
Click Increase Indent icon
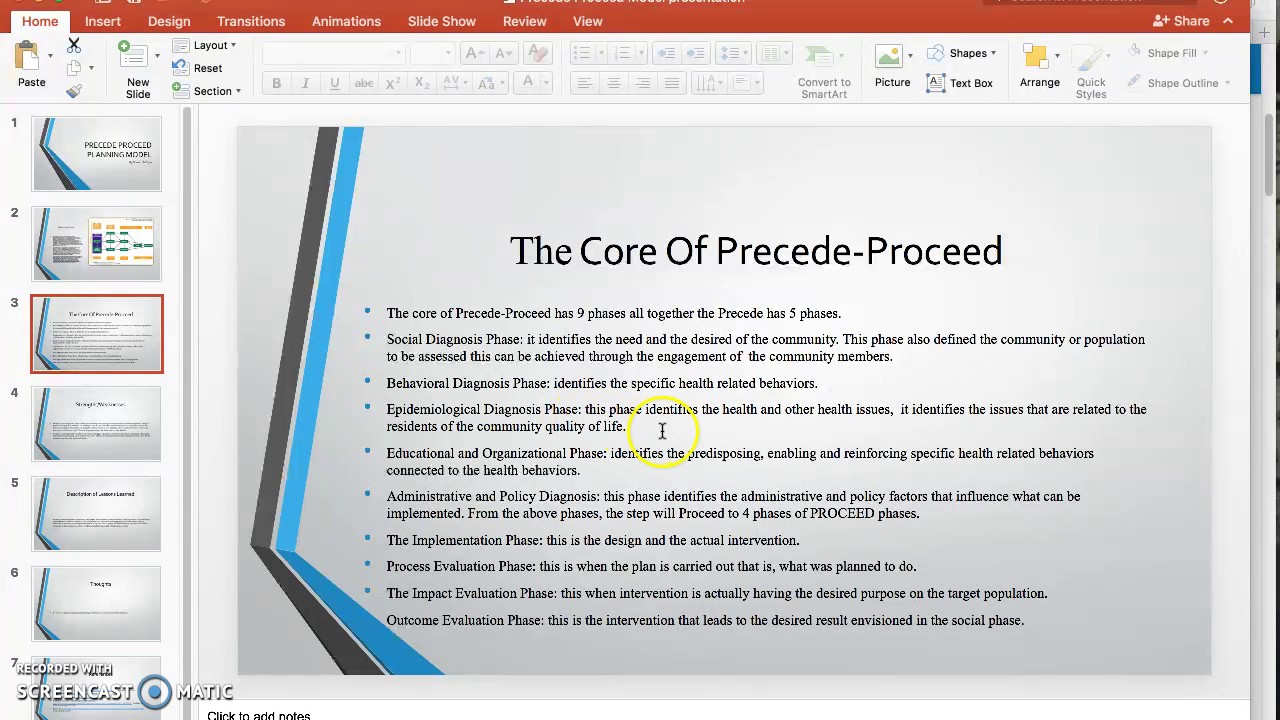(x=697, y=53)
